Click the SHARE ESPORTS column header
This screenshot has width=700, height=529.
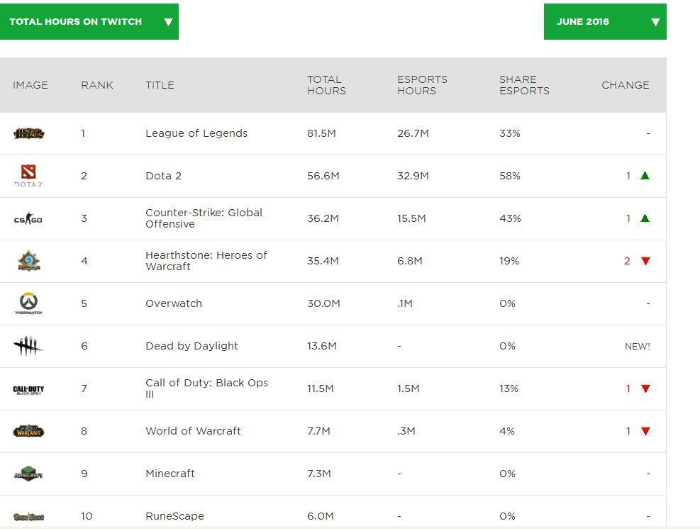click(x=524, y=85)
